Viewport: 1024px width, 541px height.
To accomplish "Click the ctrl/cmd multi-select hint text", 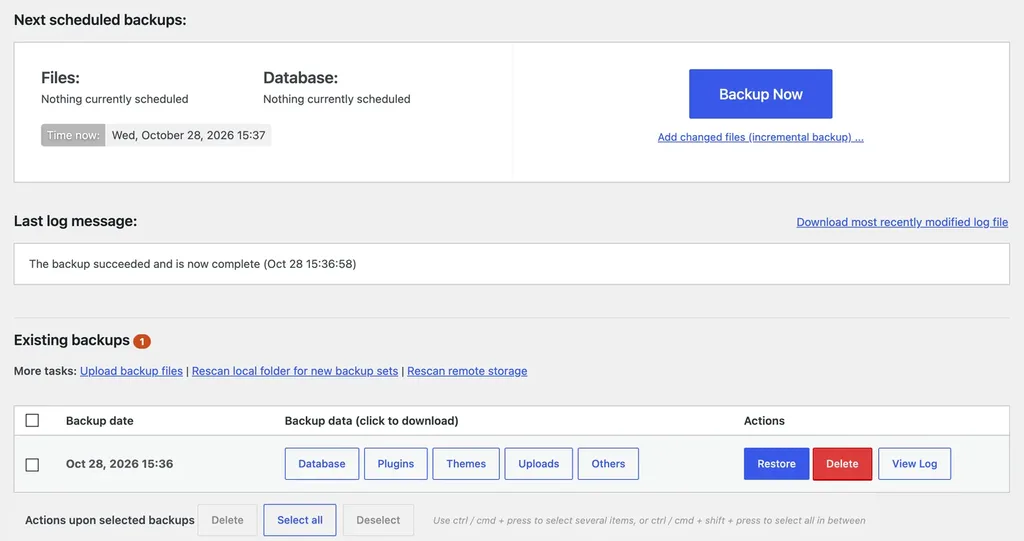I will click(x=649, y=521).
